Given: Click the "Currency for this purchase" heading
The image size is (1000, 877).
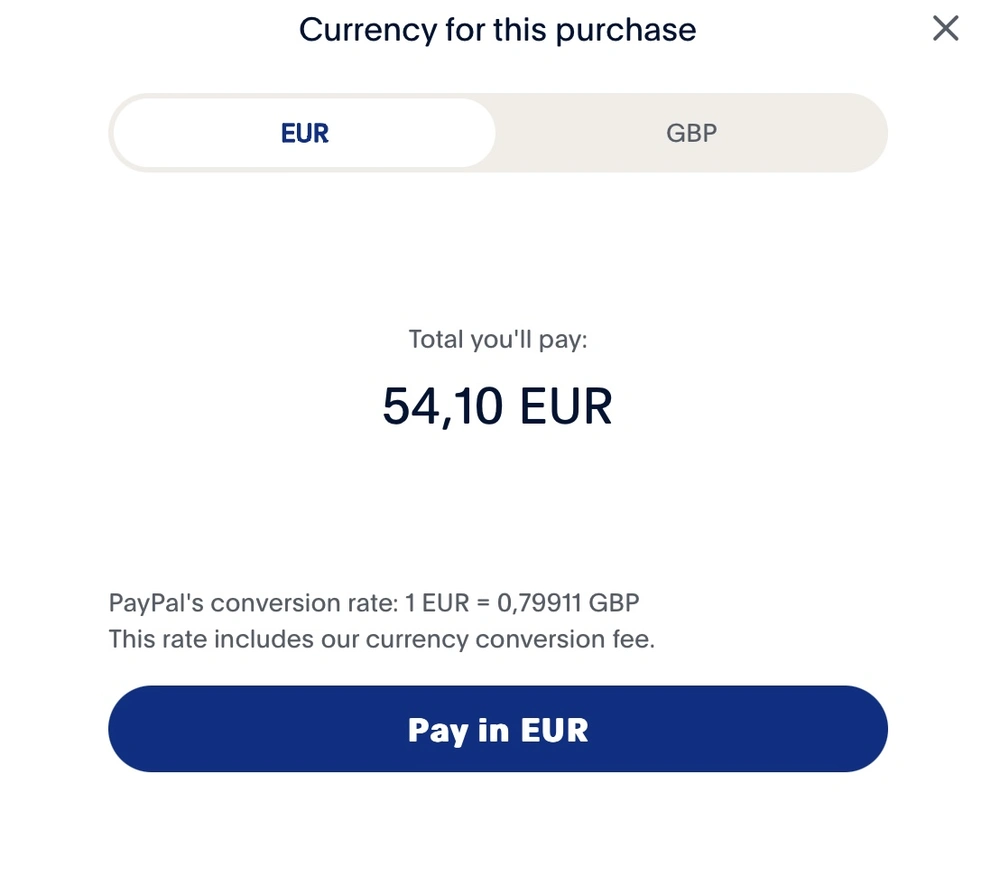Looking at the screenshot, I should [497, 30].
